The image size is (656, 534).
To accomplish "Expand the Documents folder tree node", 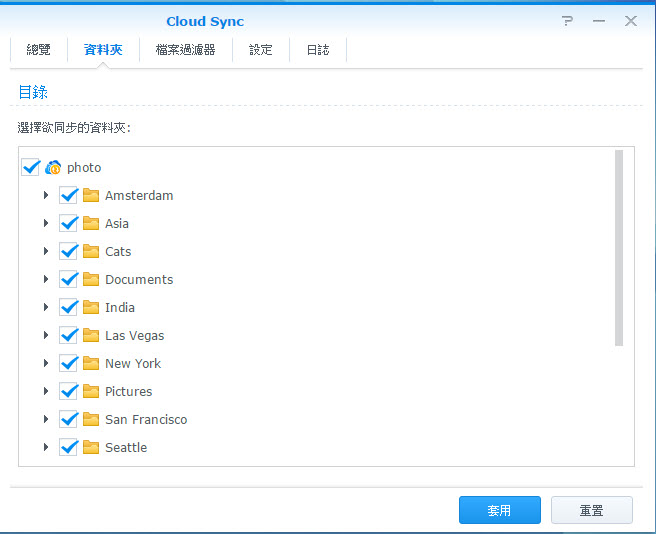I will pos(46,280).
